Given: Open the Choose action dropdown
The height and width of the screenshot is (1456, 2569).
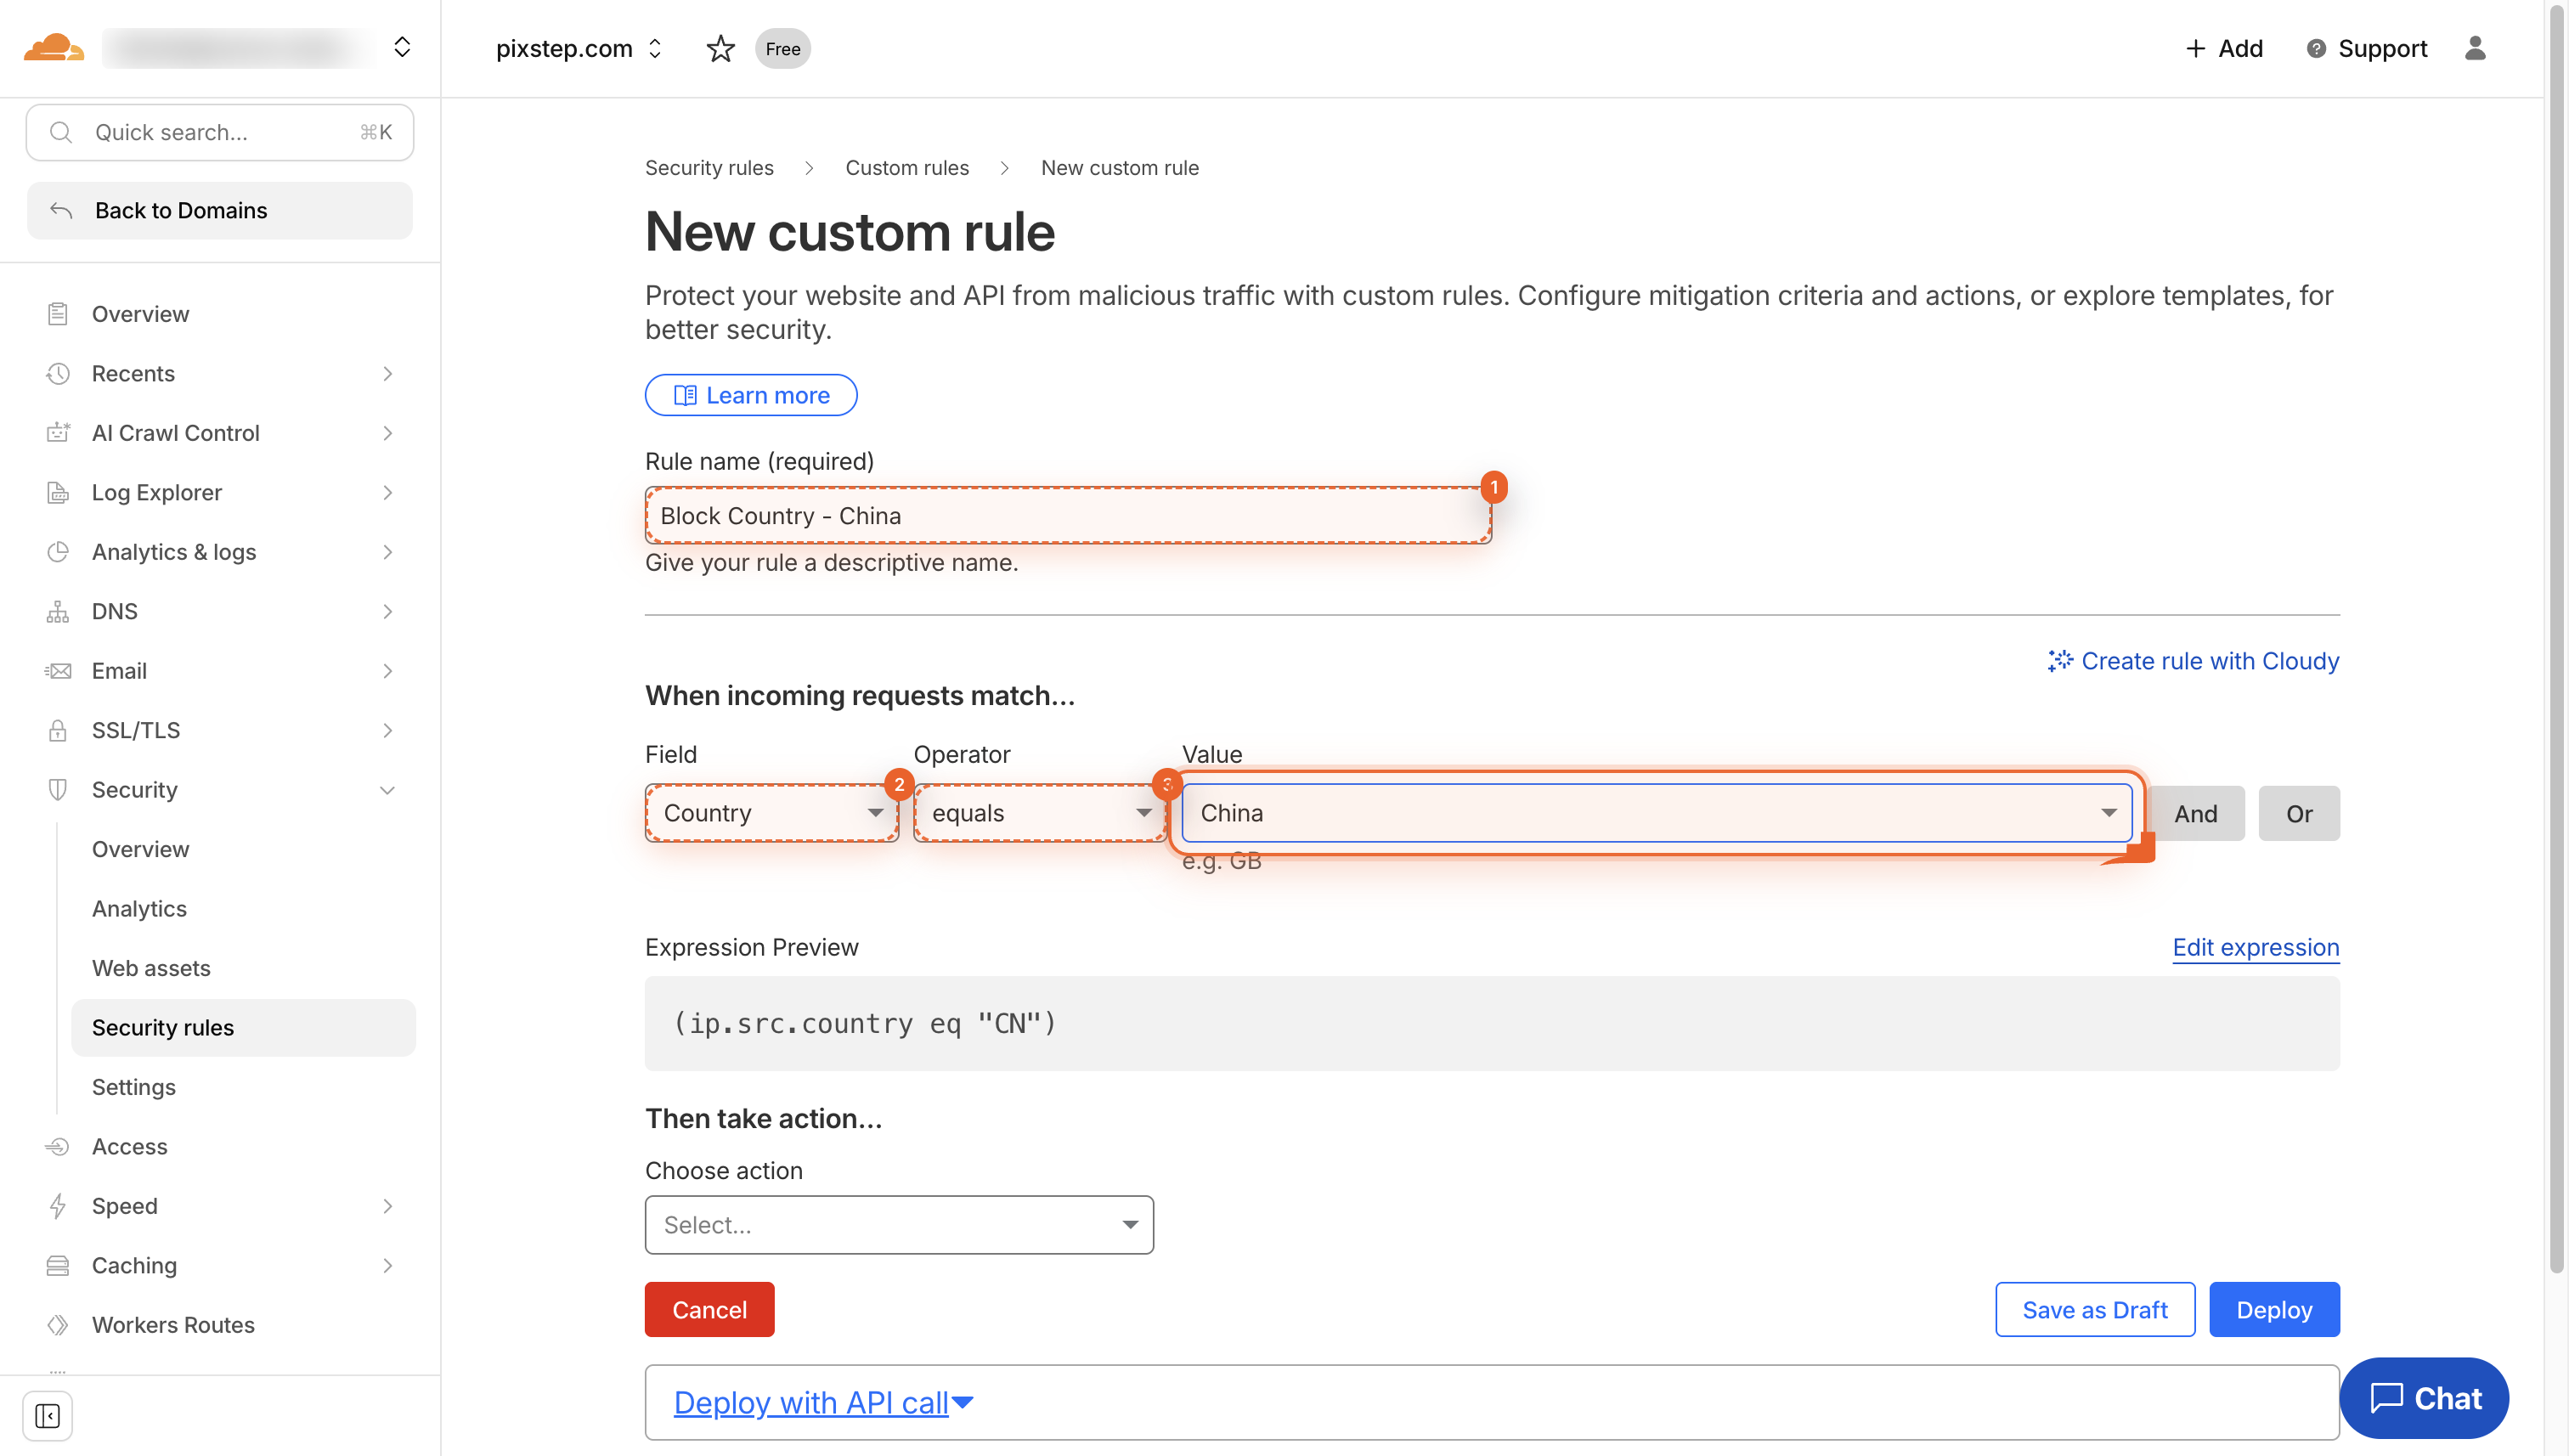Looking at the screenshot, I should (898, 1224).
